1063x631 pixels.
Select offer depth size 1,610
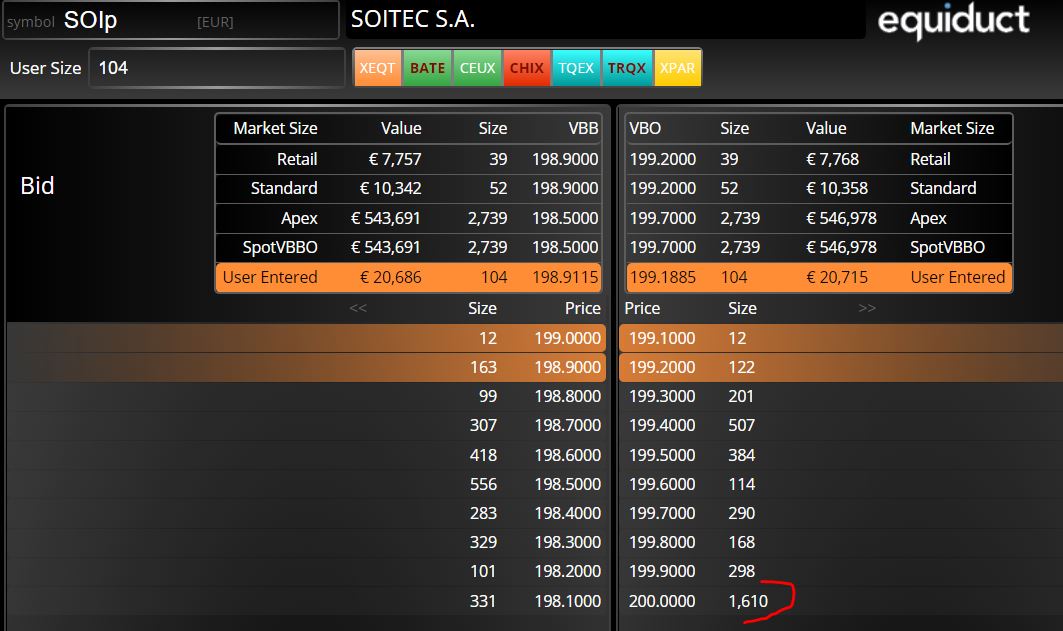[x=748, y=601]
